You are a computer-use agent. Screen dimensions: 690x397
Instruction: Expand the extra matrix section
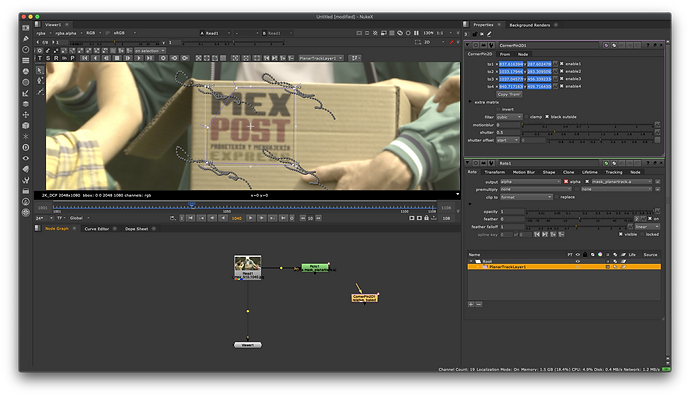tap(470, 102)
